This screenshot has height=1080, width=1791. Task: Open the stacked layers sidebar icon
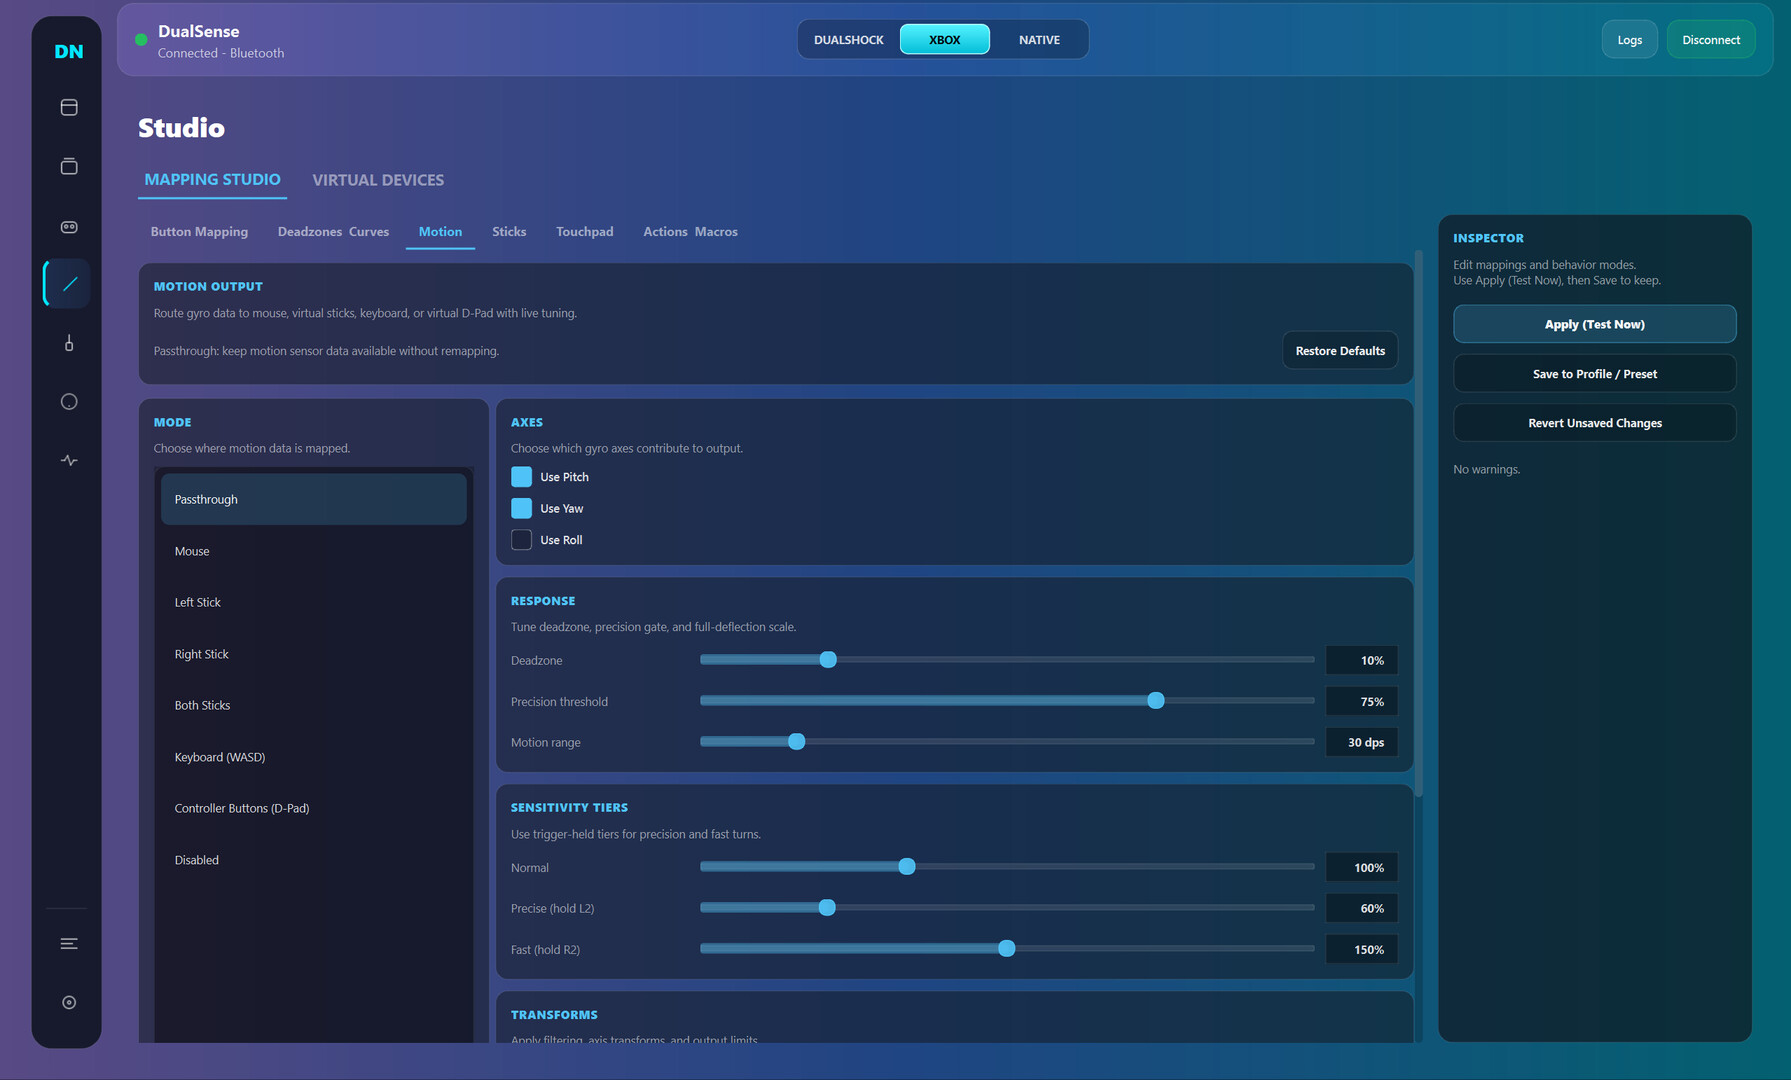pyautogui.click(x=69, y=167)
